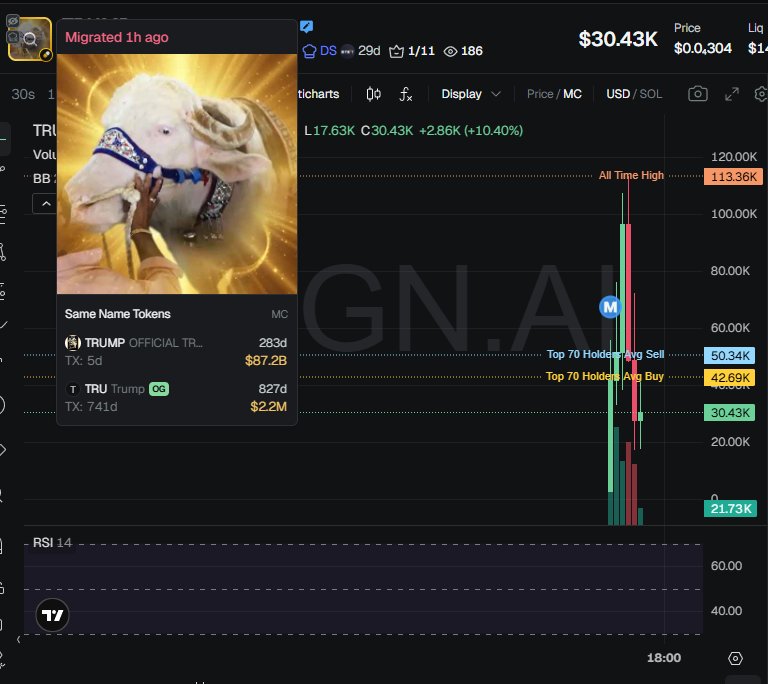
Task: Click the blue edit note icon
Action: tap(307, 26)
